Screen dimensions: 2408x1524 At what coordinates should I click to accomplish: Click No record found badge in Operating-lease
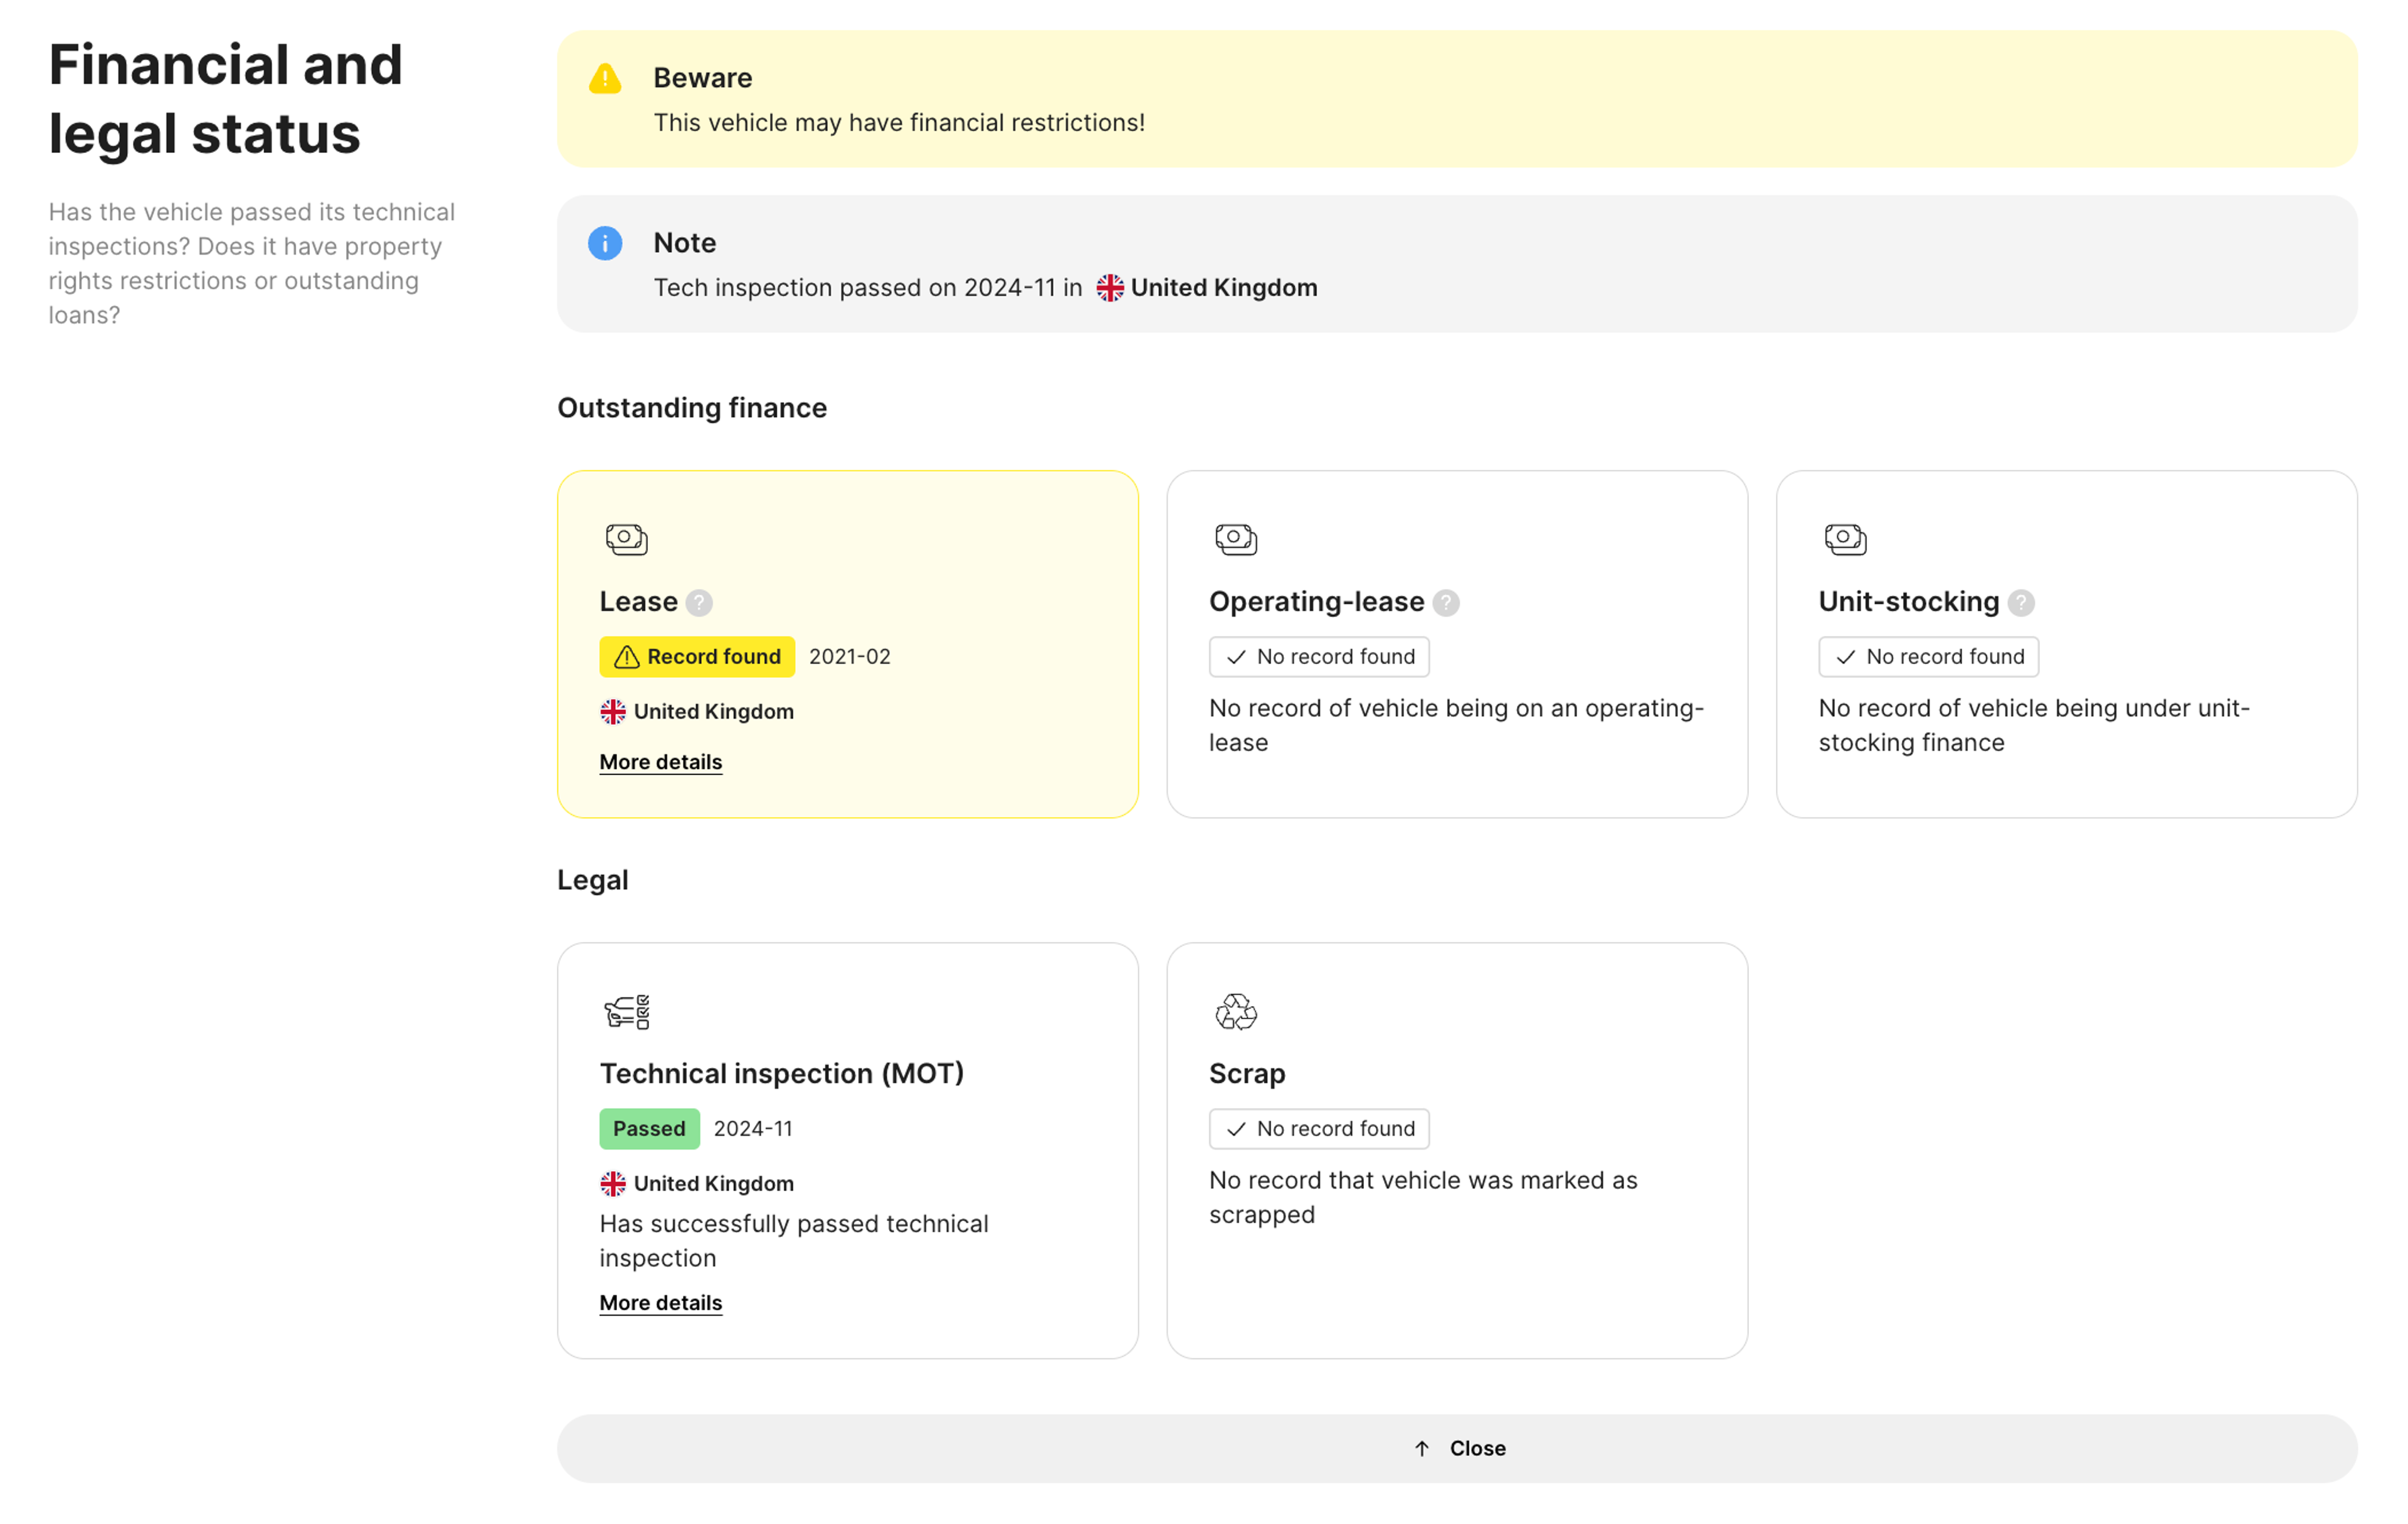pyautogui.click(x=1318, y=657)
